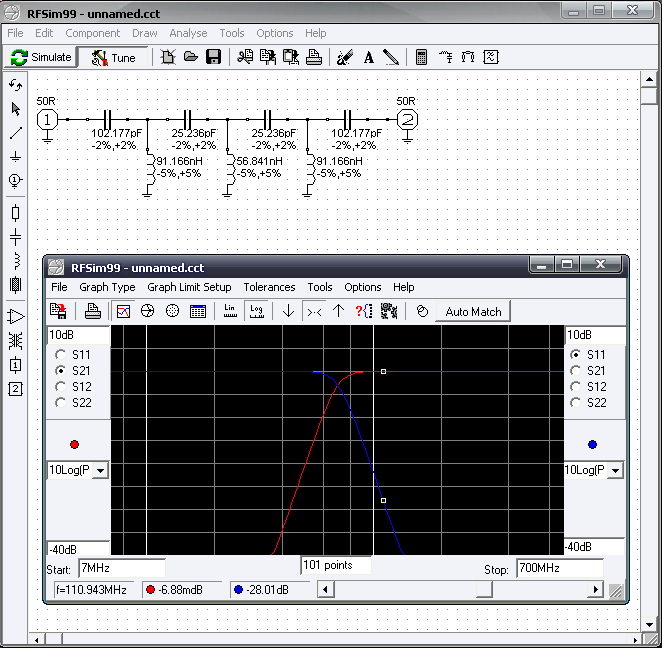The height and width of the screenshot is (648, 662).
Task: Place a capacitor from the sidebar
Action: (16, 237)
